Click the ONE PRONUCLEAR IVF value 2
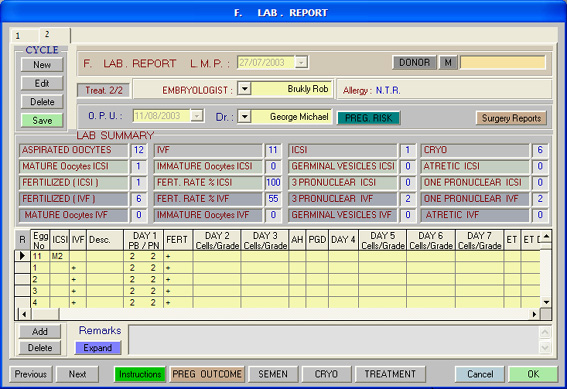 tap(540, 198)
